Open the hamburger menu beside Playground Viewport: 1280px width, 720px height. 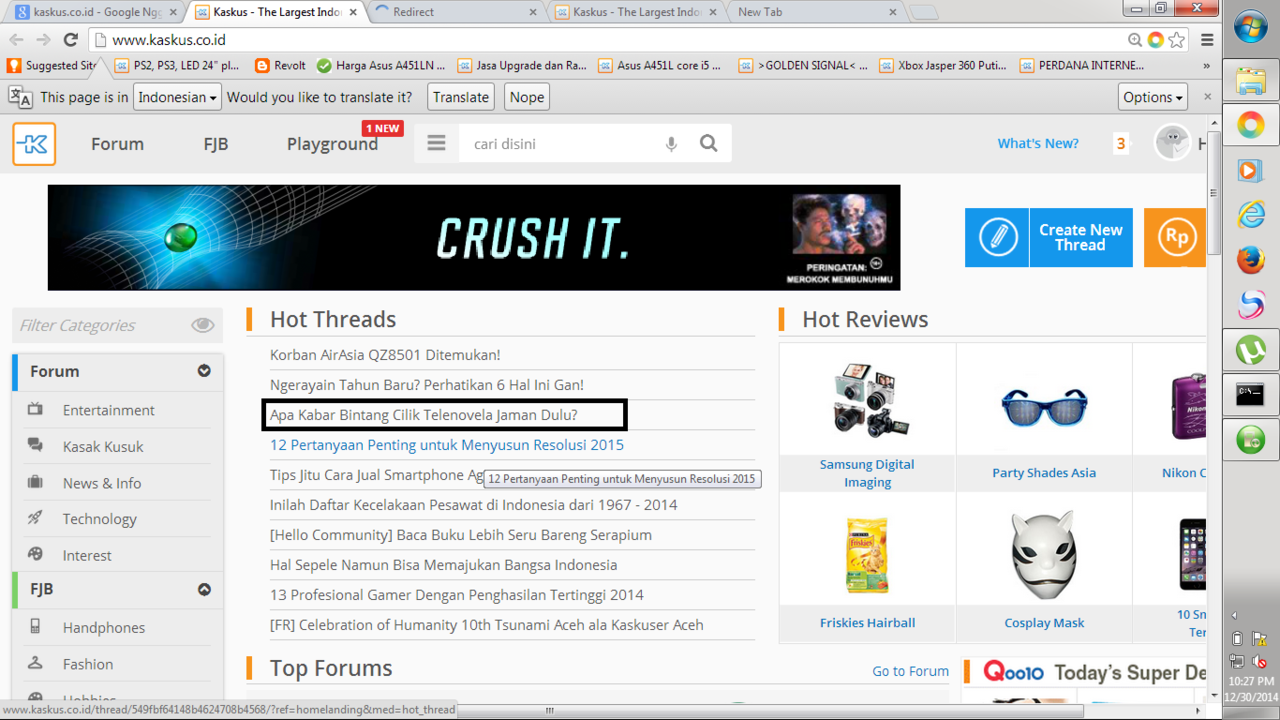(436, 143)
